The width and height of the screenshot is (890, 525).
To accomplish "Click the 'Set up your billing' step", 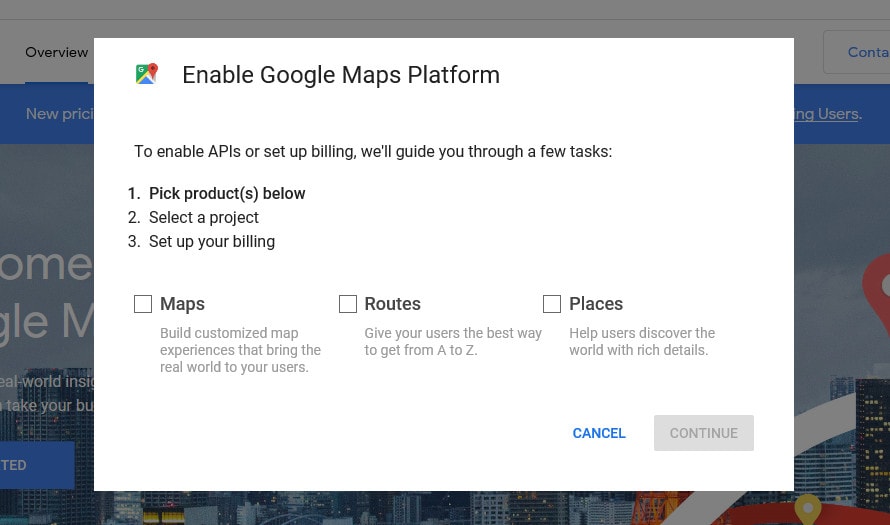I will coord(212,242).
